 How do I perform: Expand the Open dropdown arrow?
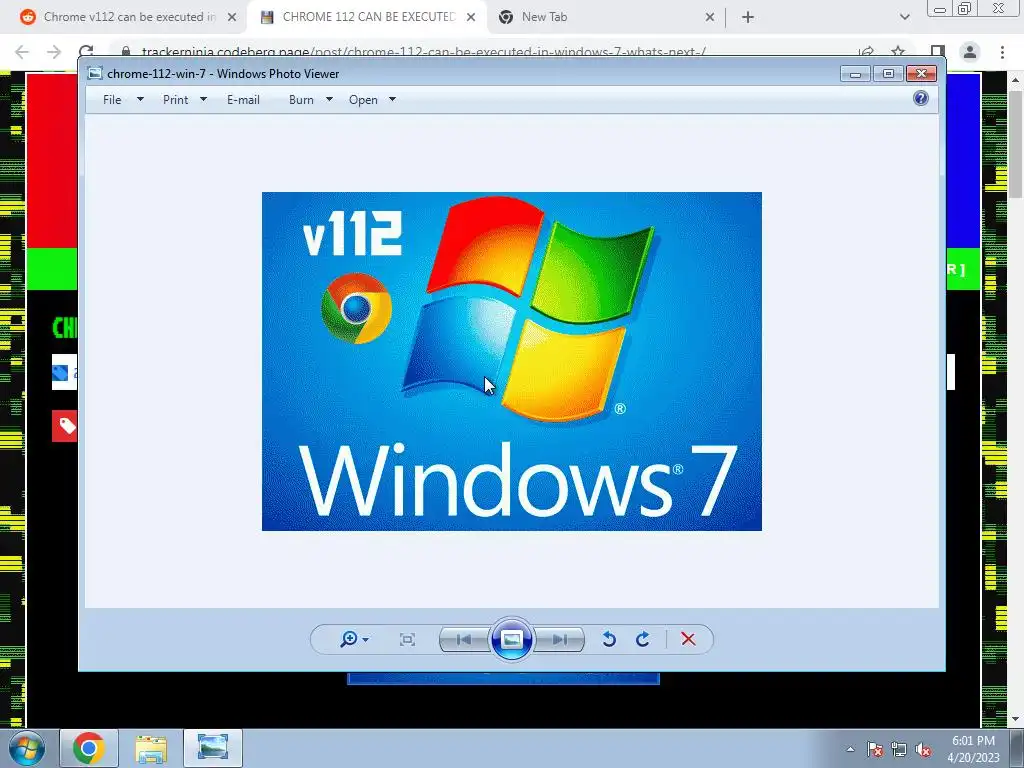(x=392, y=99)
